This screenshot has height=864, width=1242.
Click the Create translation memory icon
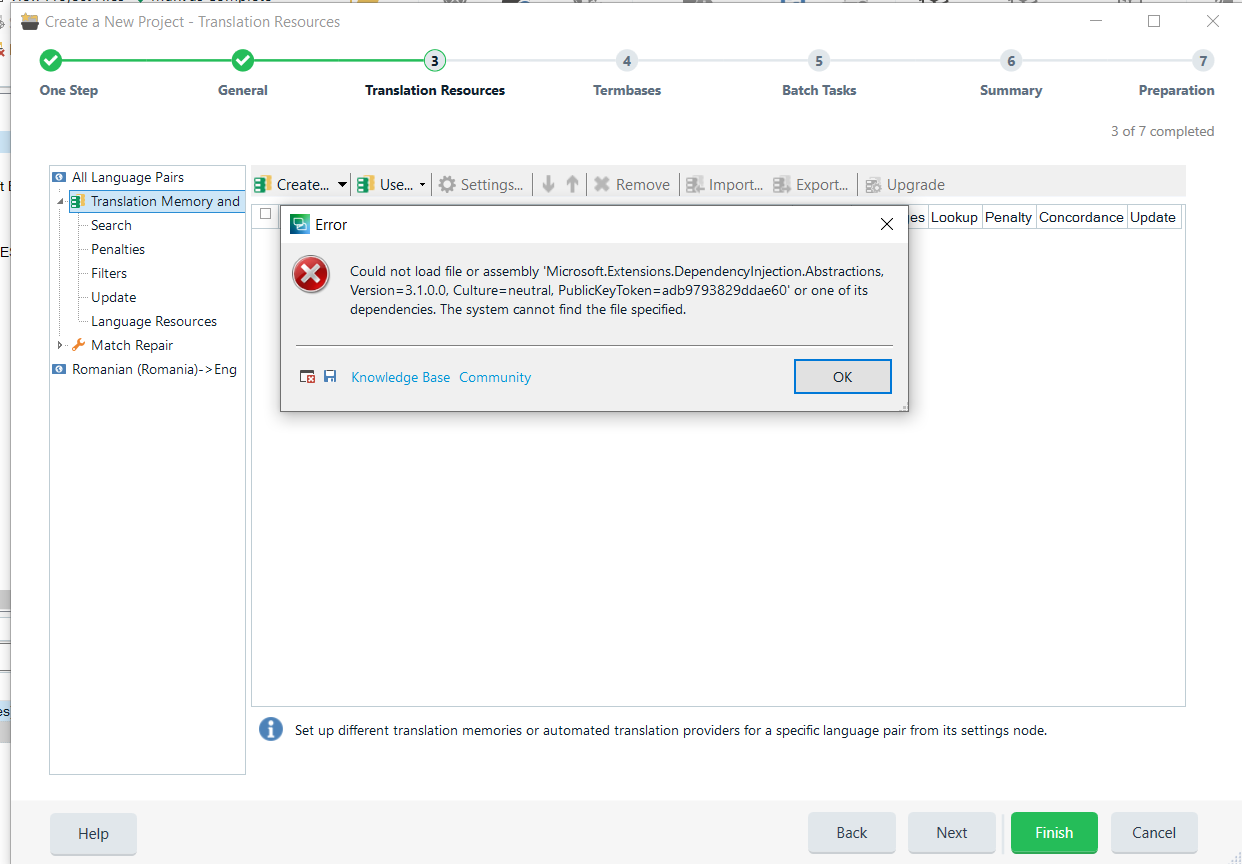click(263, 184)
